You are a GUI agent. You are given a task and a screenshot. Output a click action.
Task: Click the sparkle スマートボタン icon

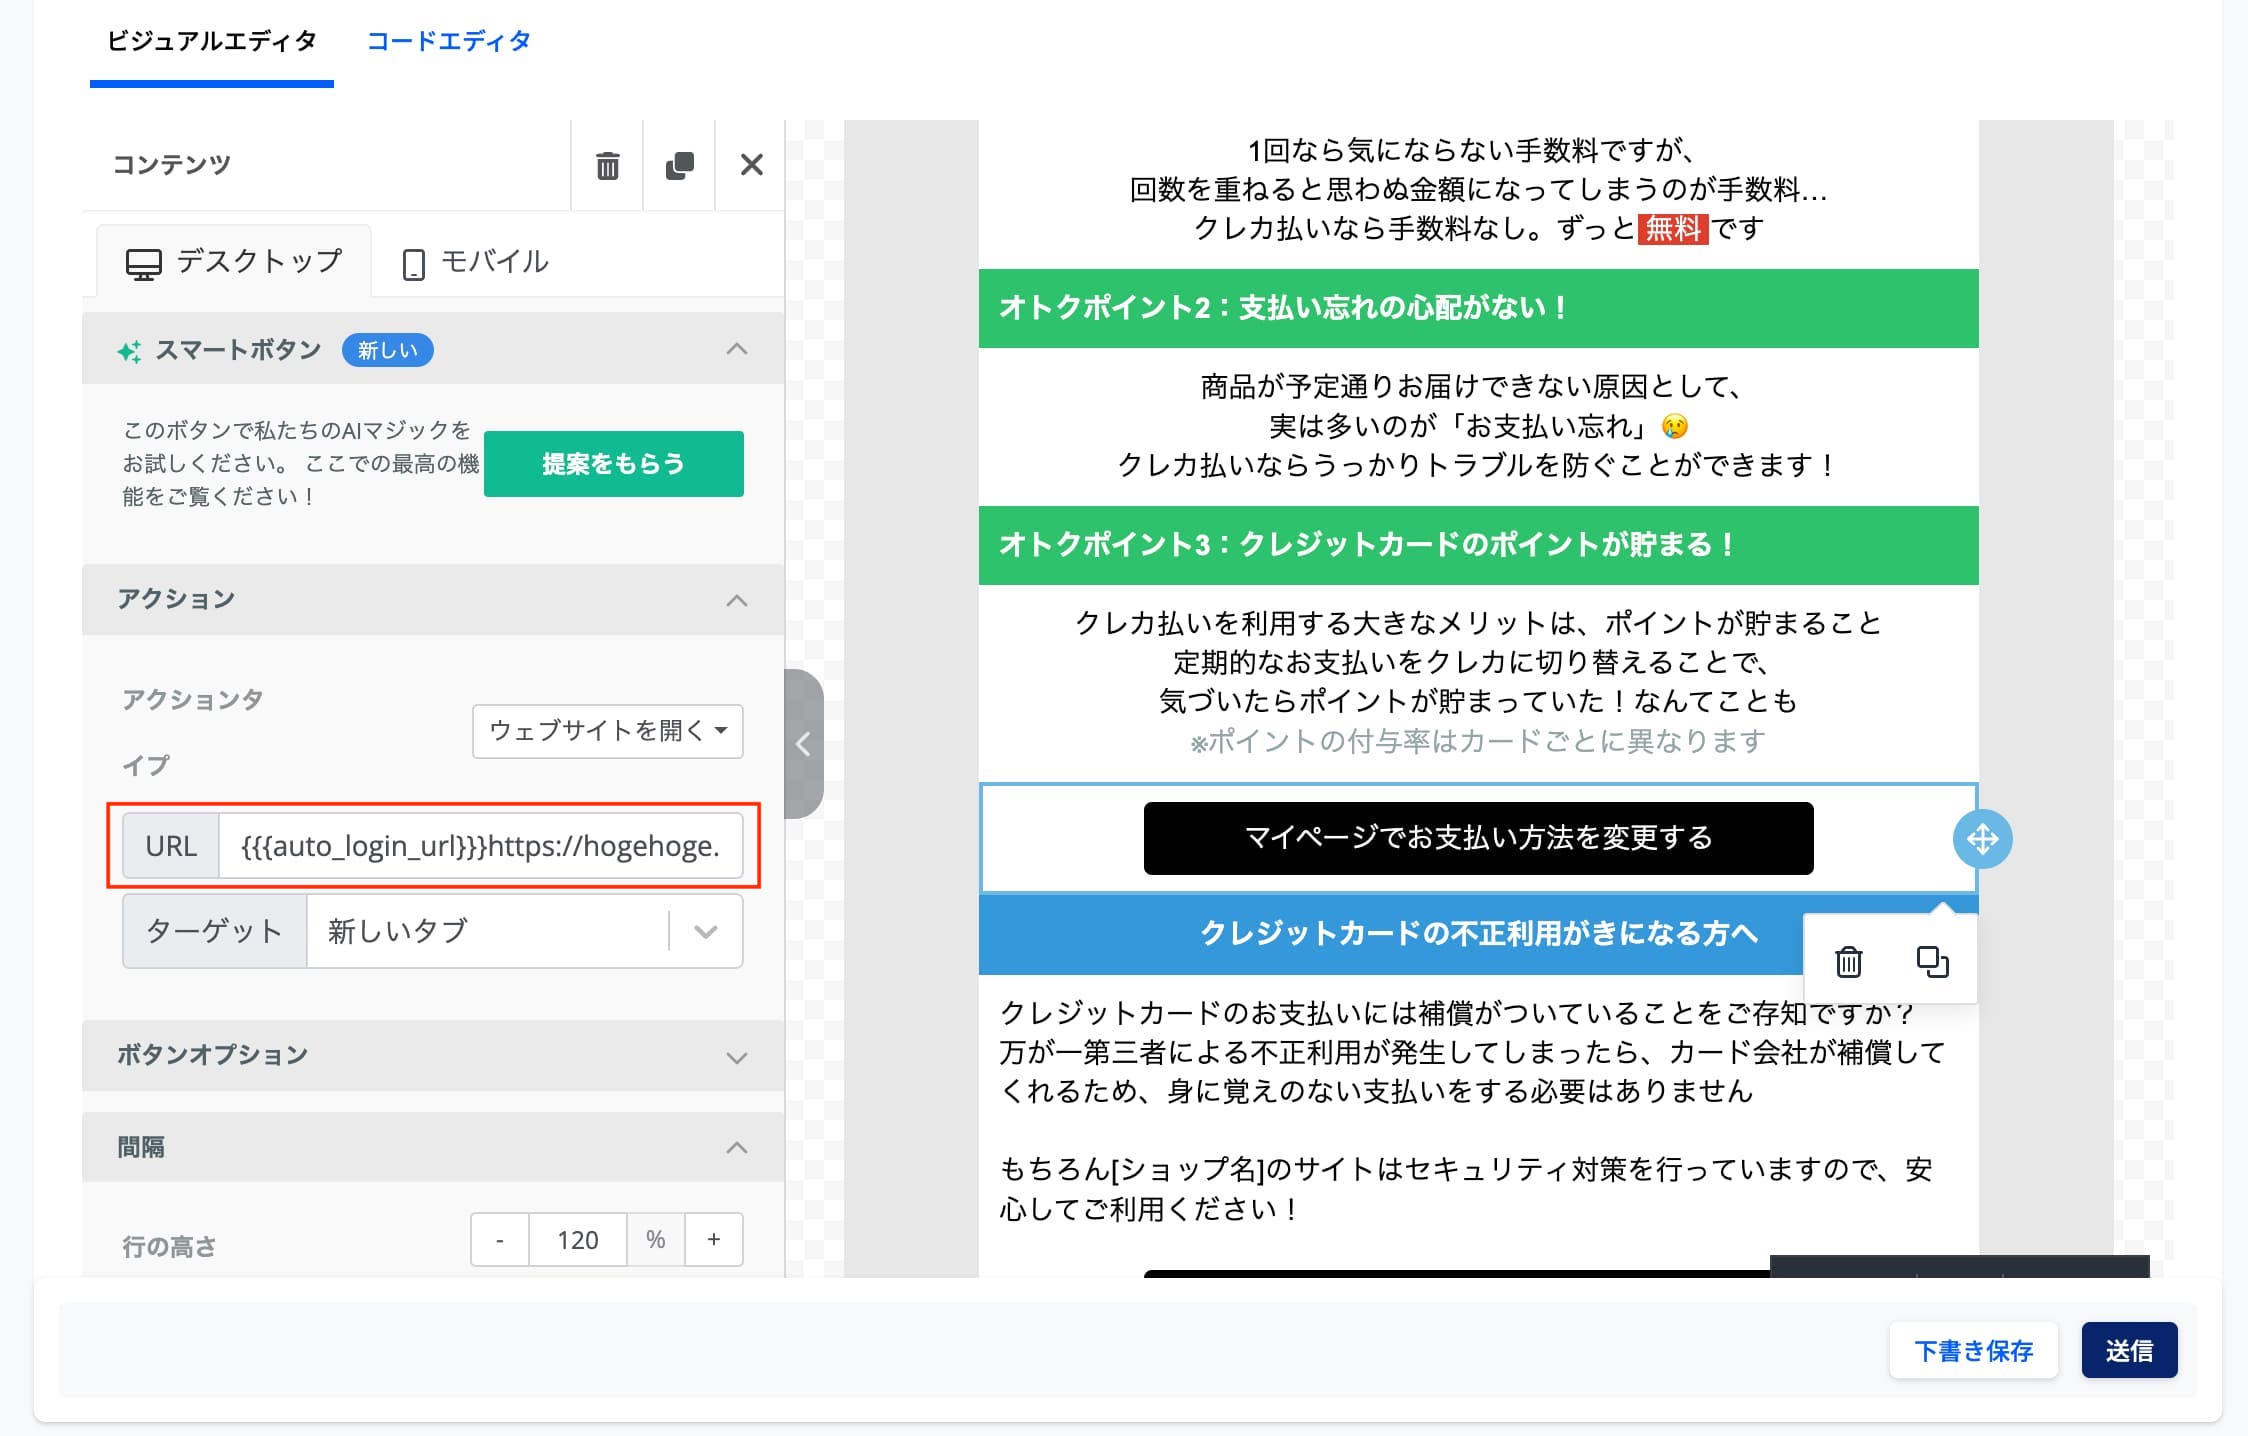click(129, 351)
